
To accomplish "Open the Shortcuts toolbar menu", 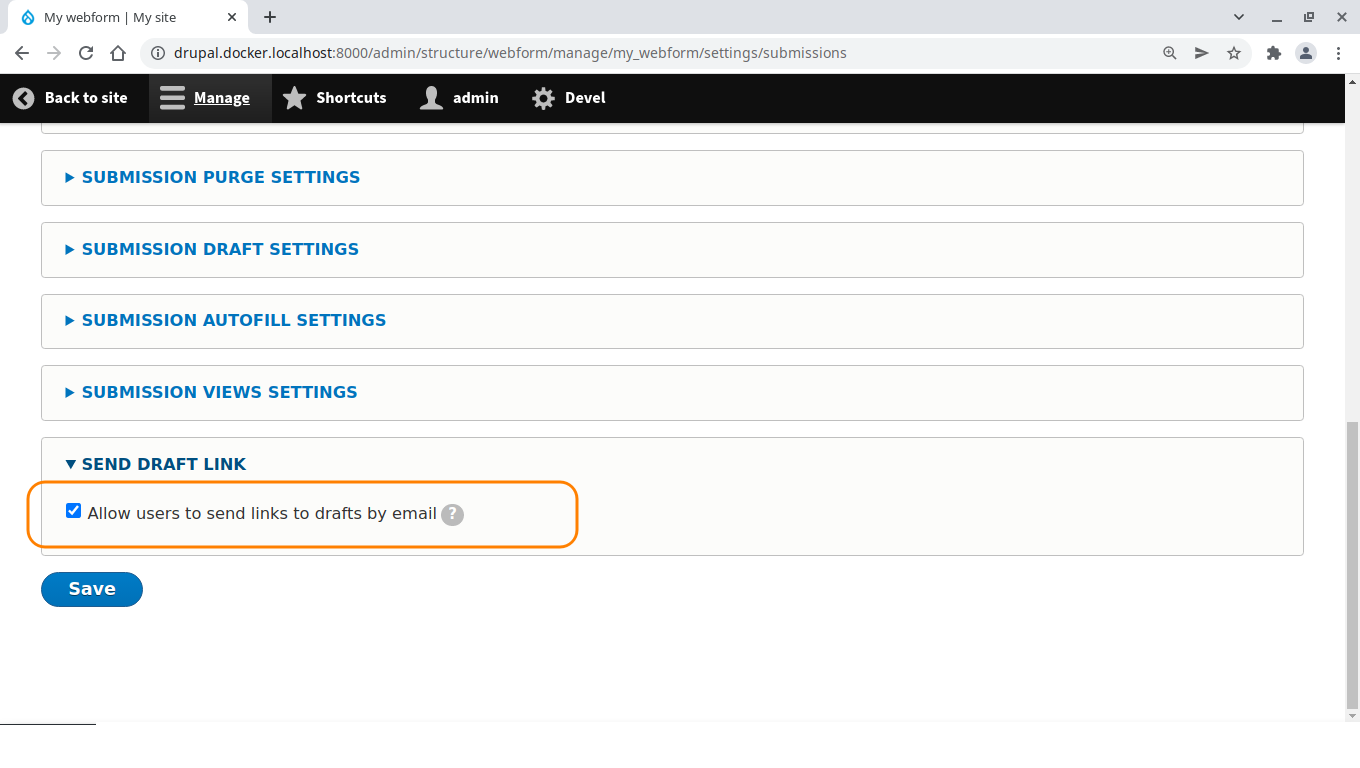I will click(335, 97).
